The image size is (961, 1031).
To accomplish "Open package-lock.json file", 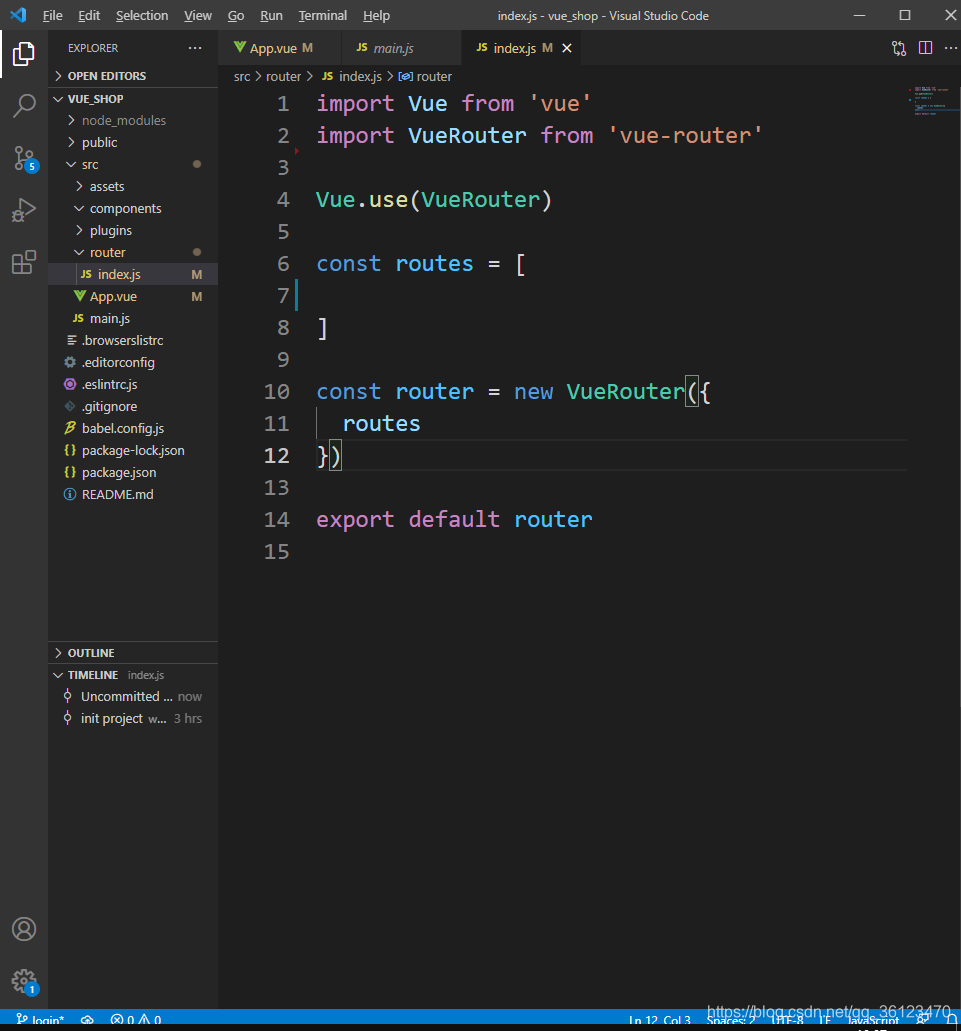I will 133,450.
